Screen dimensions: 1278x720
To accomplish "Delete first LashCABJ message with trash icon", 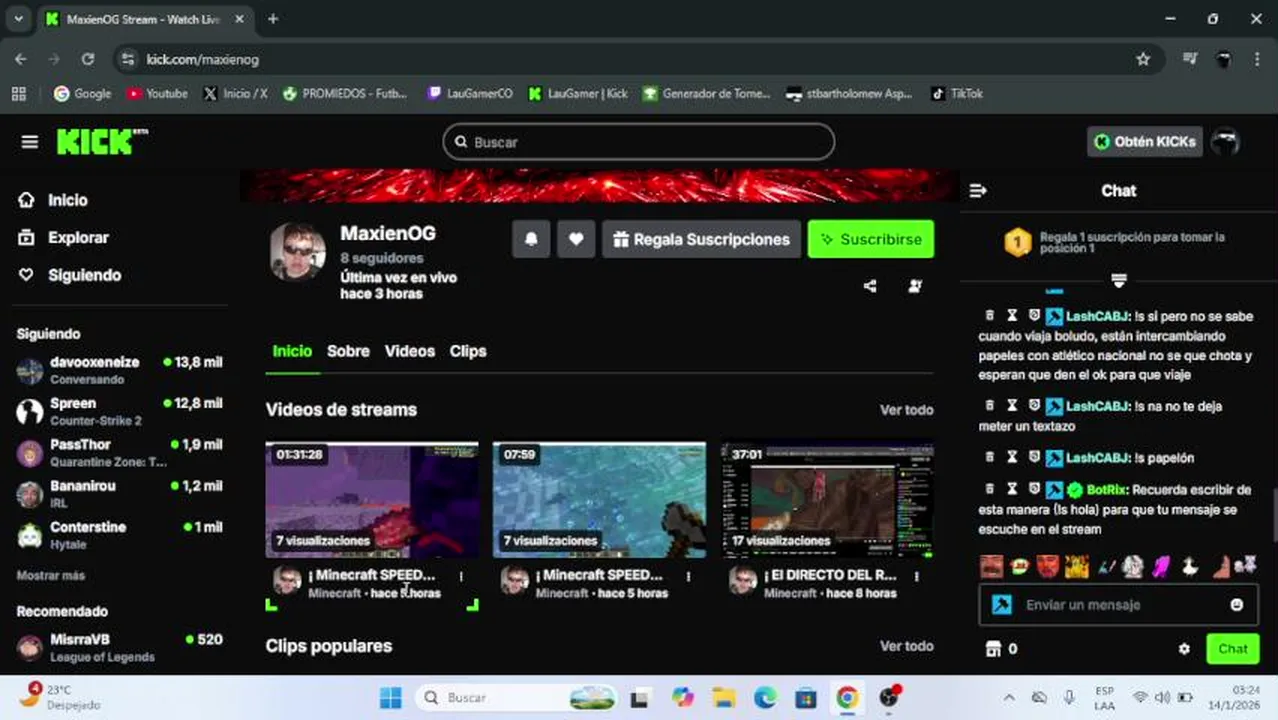I will [x=990, y=316].
